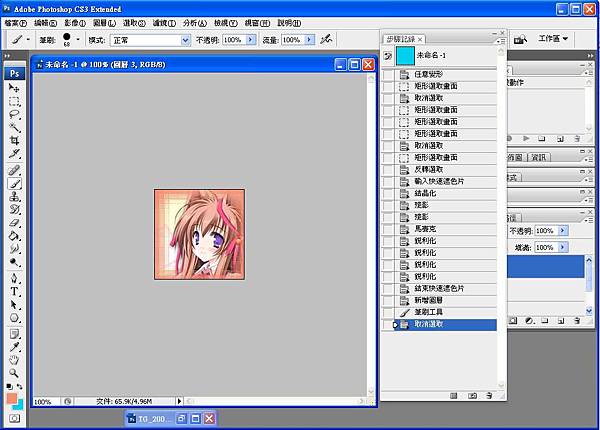Select the Magic Wand tool
The width and height of the screenshot is (600, 430).
[14, 127]
